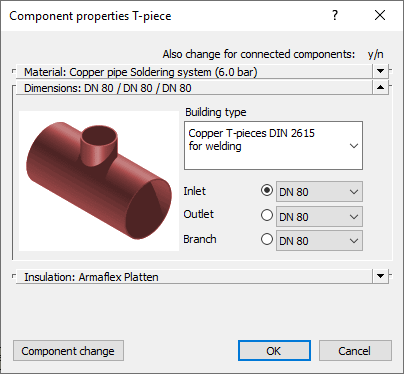Image resolution: width=404 pixels, height=374 pixels.
Task: Click the Outlet label
Action: click(198, 214)
